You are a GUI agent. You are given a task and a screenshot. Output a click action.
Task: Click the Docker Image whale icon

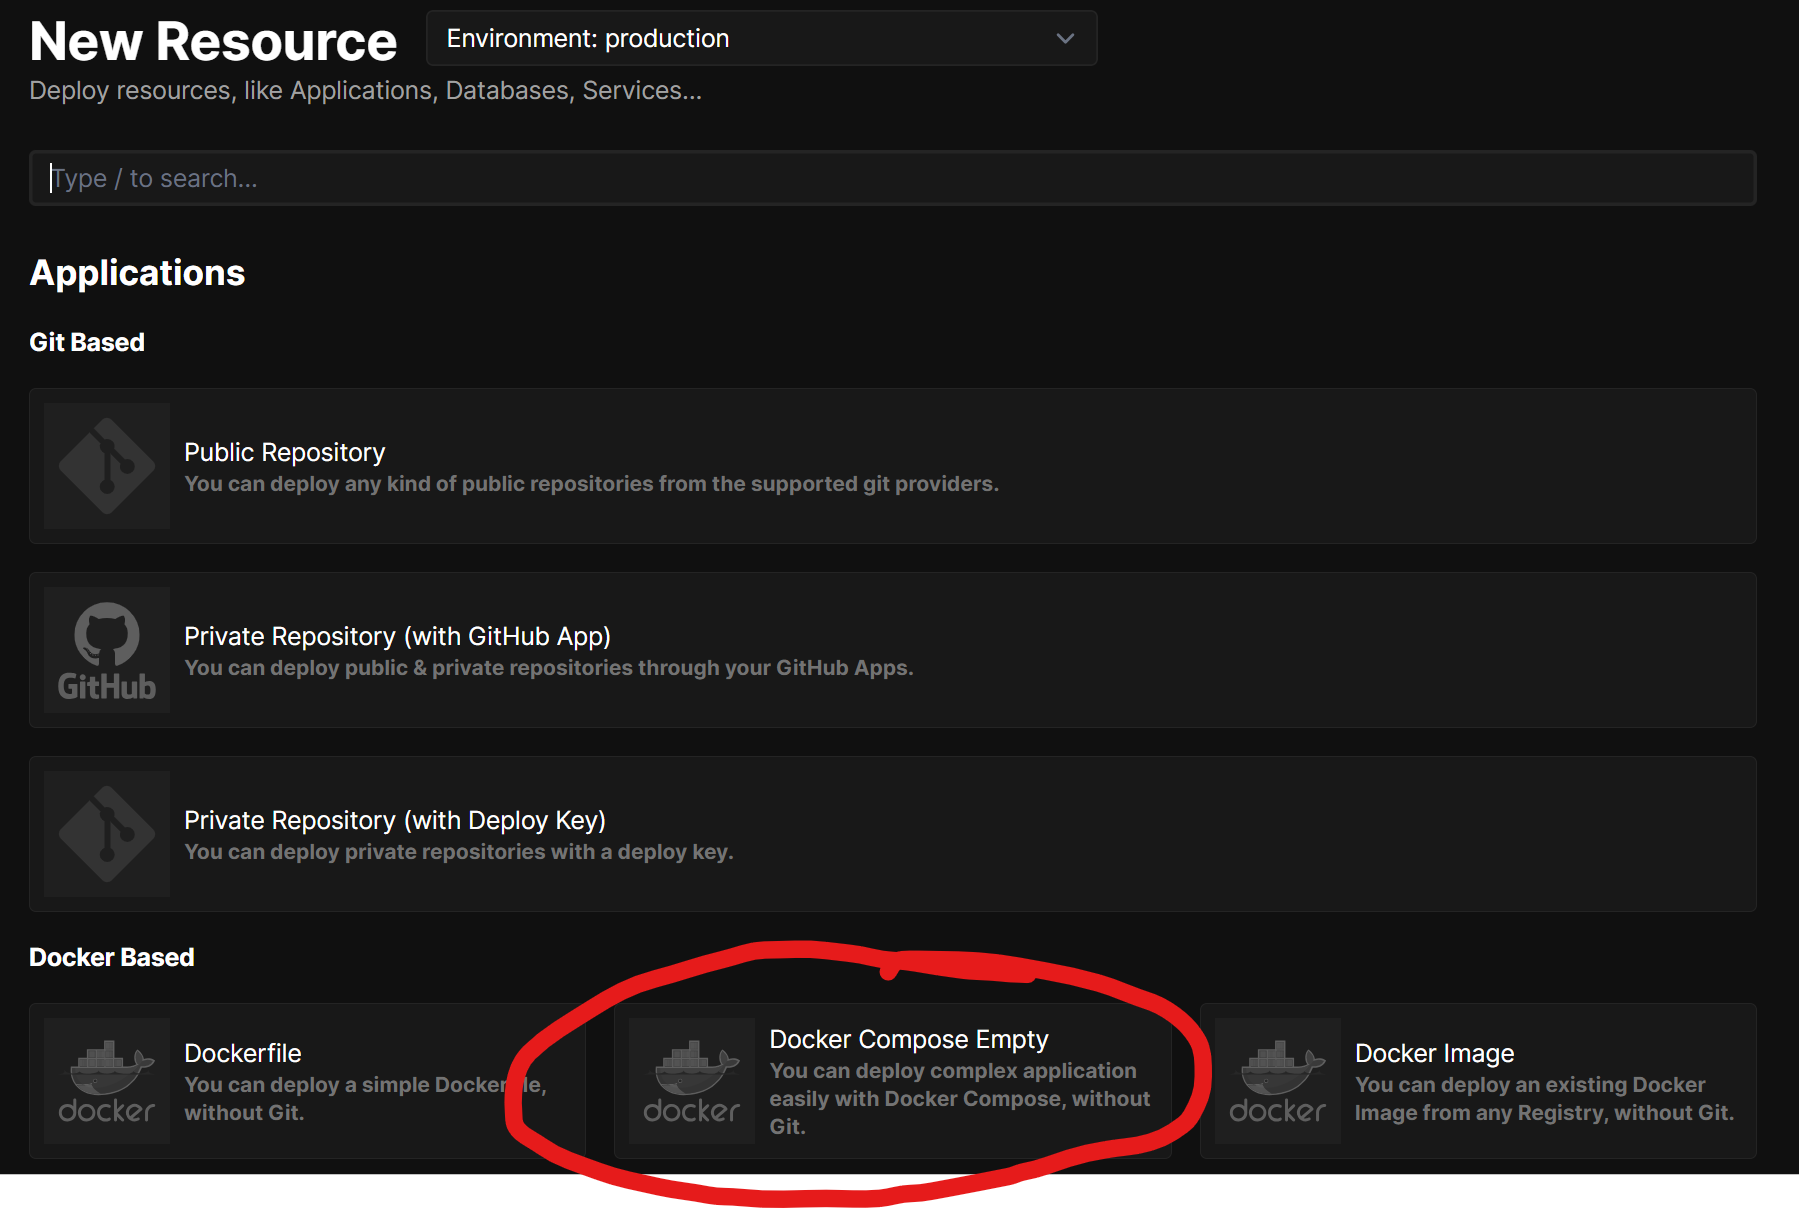(1278, 1081)
